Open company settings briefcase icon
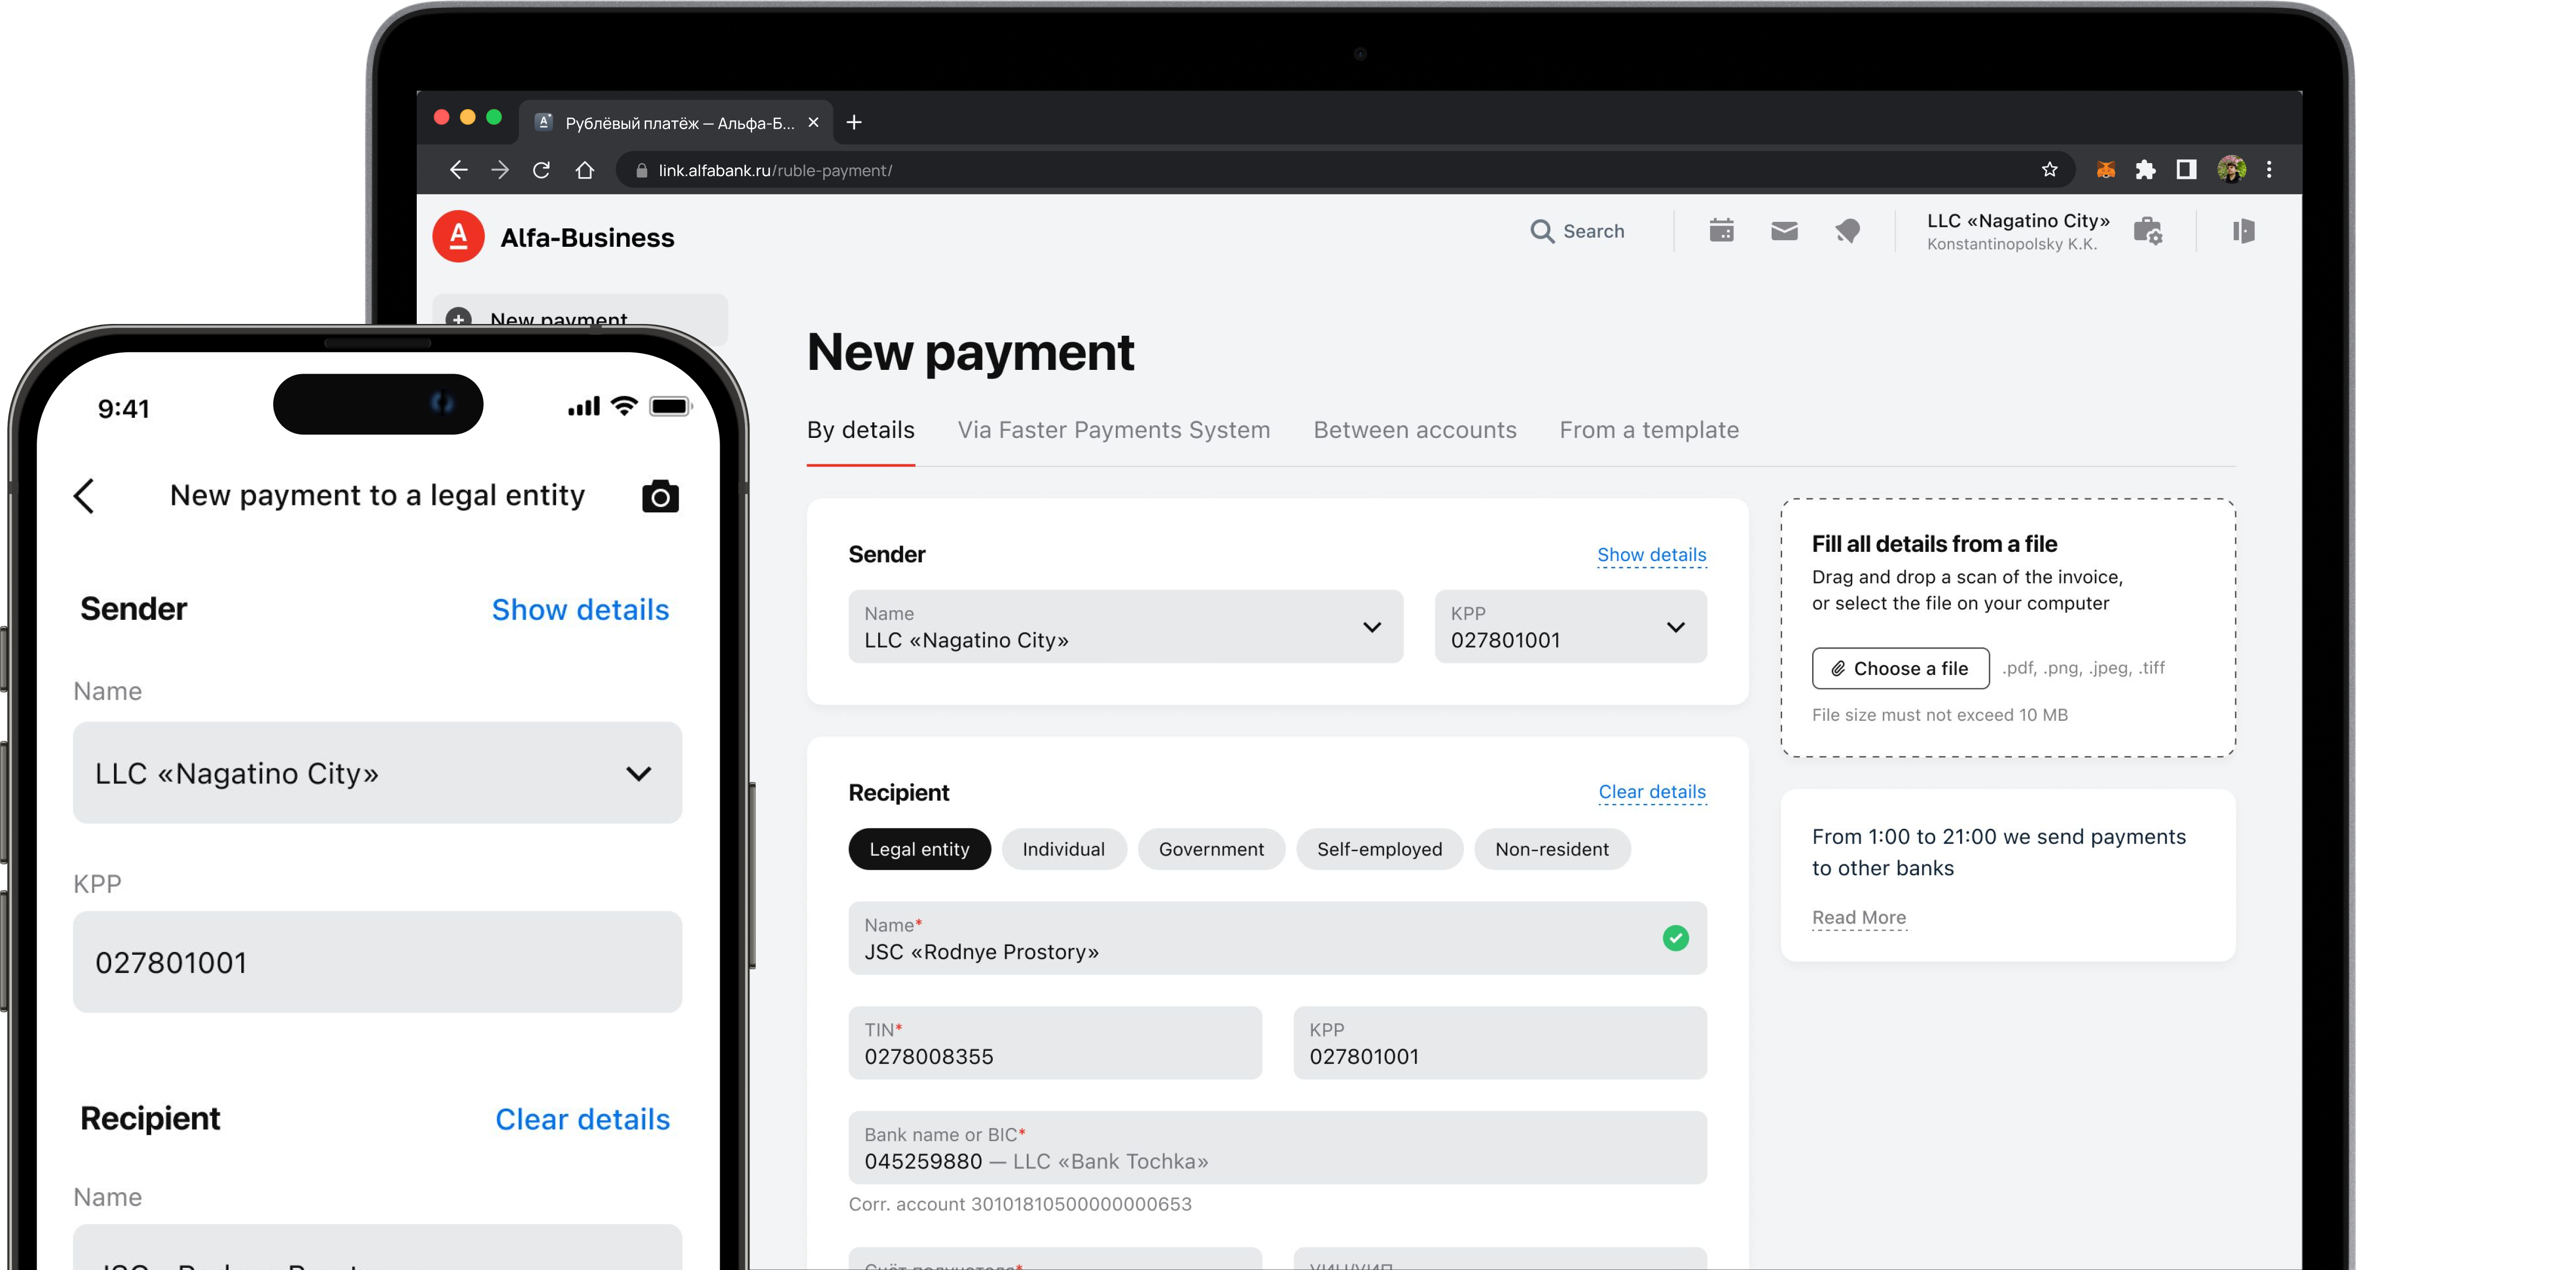The height and width of the screenshot is (1270, 2576). pyautogui.click(x=2147, y=231)
